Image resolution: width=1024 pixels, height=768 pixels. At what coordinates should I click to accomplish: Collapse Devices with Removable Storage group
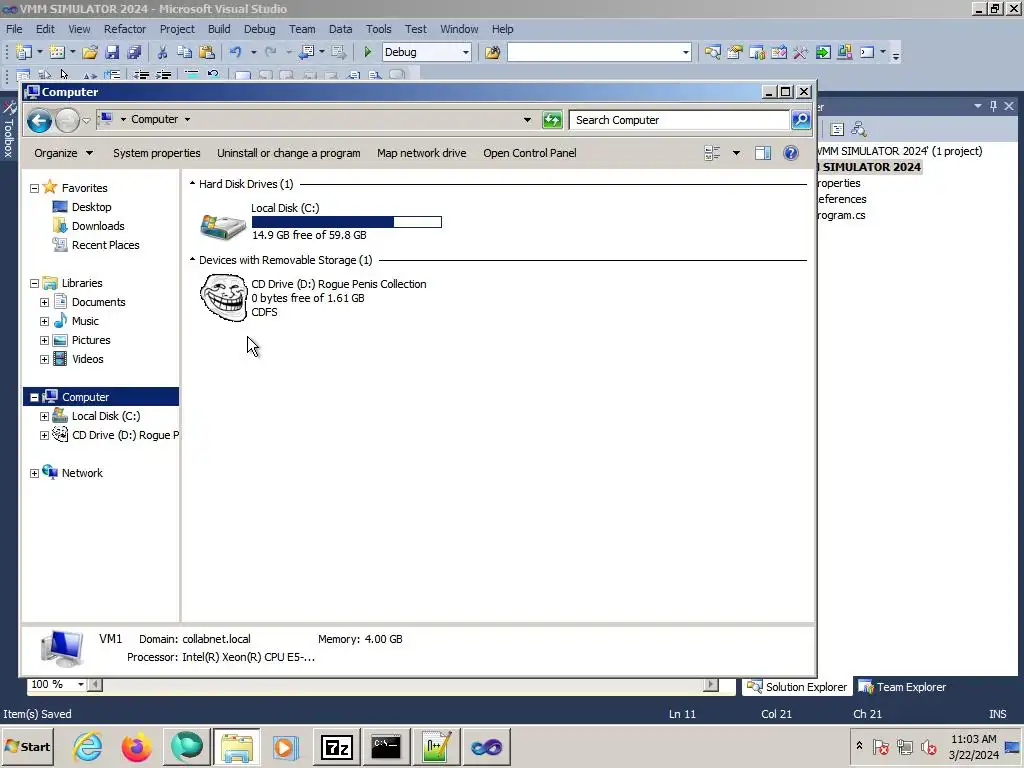tap(193, 260)
